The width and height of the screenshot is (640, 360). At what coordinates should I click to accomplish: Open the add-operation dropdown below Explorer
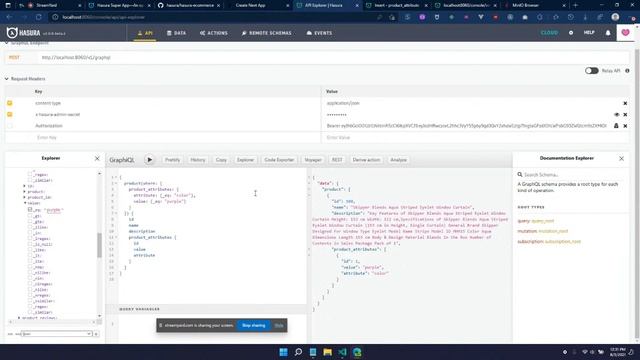coord(57,334)
